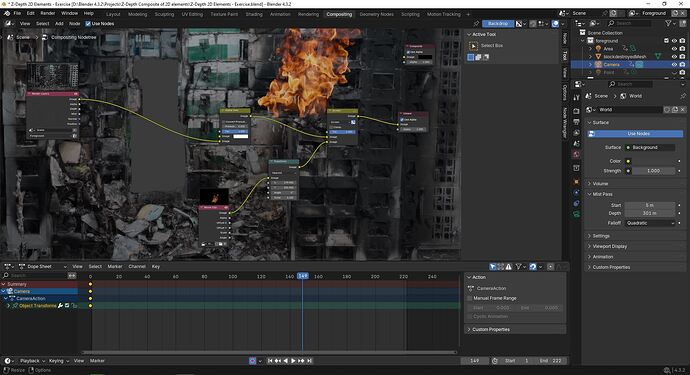Open the Output properties tab icon
The image size is (690, 375).
click(x=576, y=122)
